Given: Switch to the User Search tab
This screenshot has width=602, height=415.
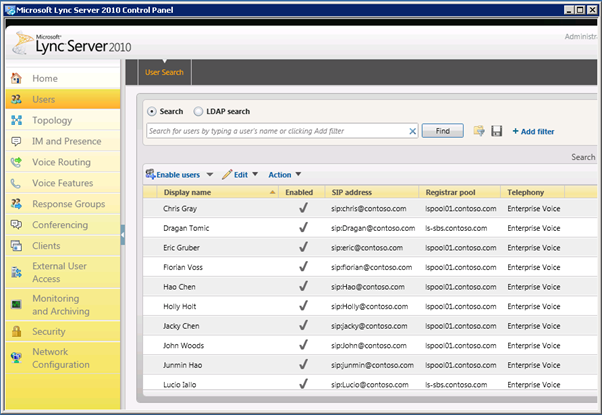Looking at the screenshot, I should (164, 72).
